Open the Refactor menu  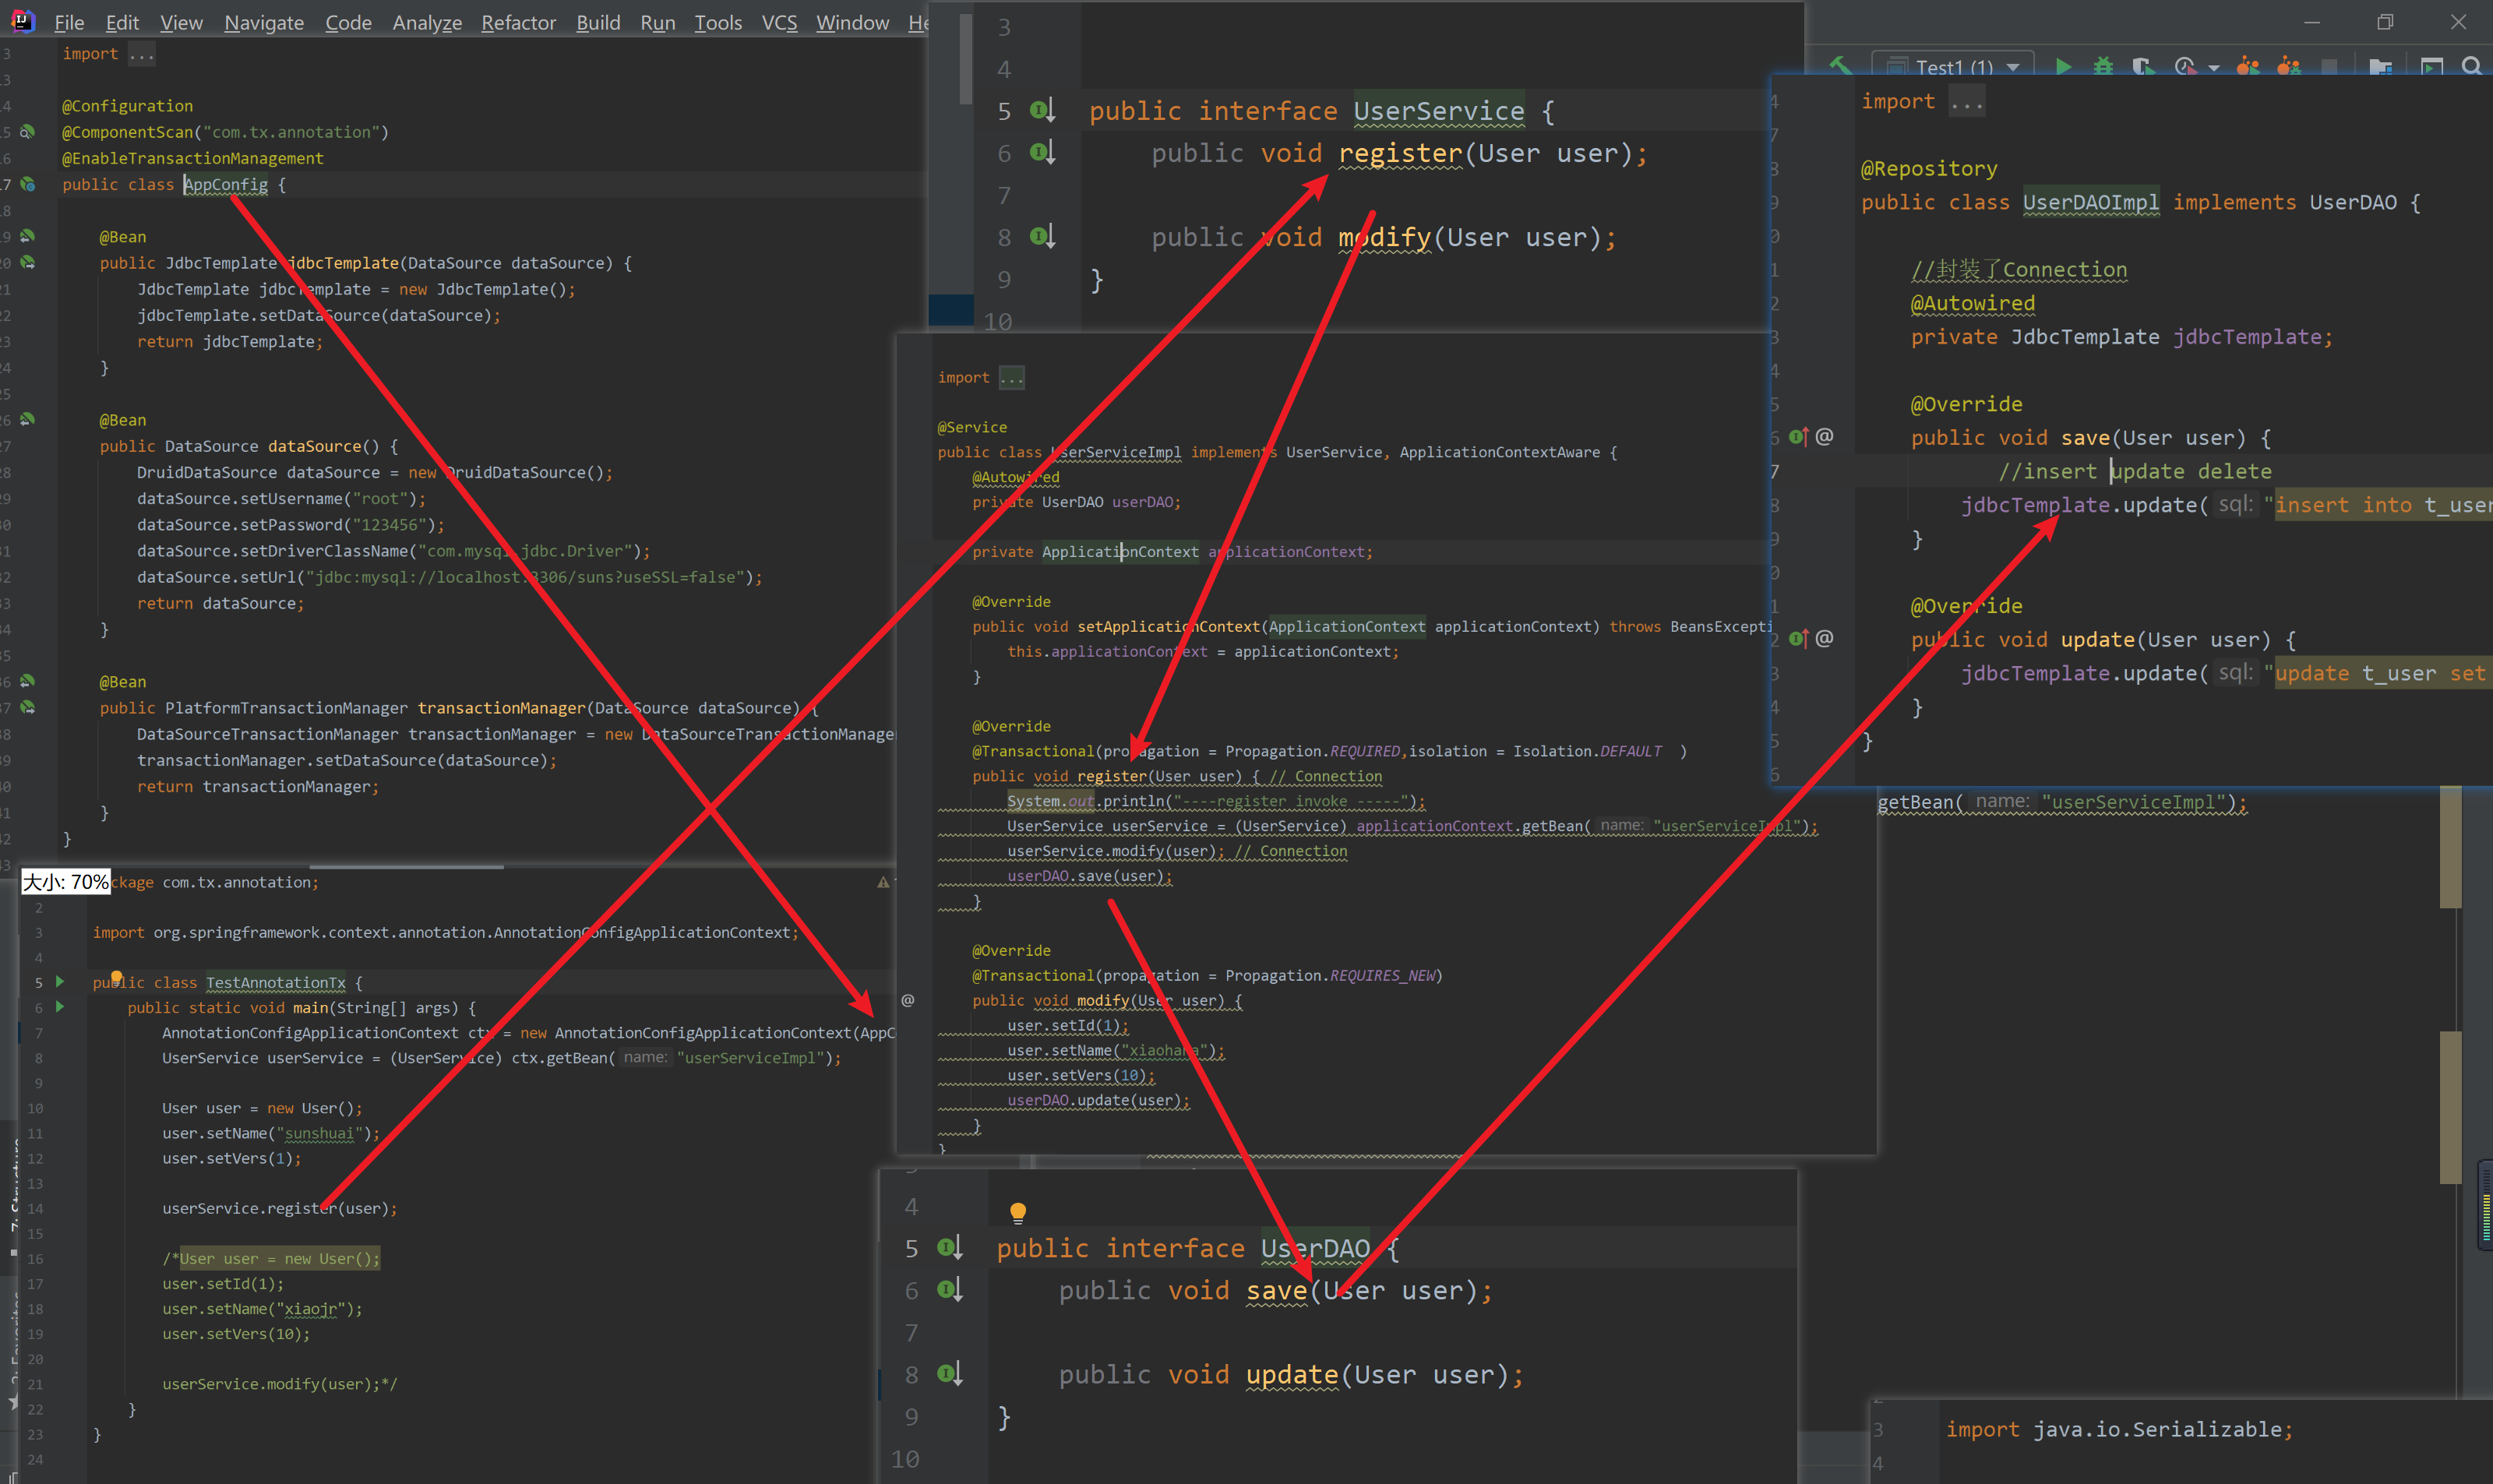pyautogui.click(x=518, y=22)
